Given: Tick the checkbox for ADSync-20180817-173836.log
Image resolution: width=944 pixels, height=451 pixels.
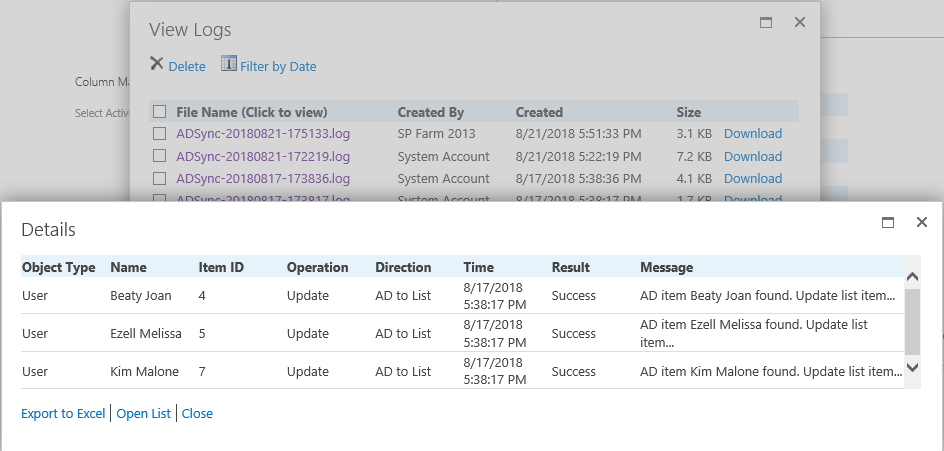Looking at the screenshot, I should pyautogui.click(x=159, y=178).
